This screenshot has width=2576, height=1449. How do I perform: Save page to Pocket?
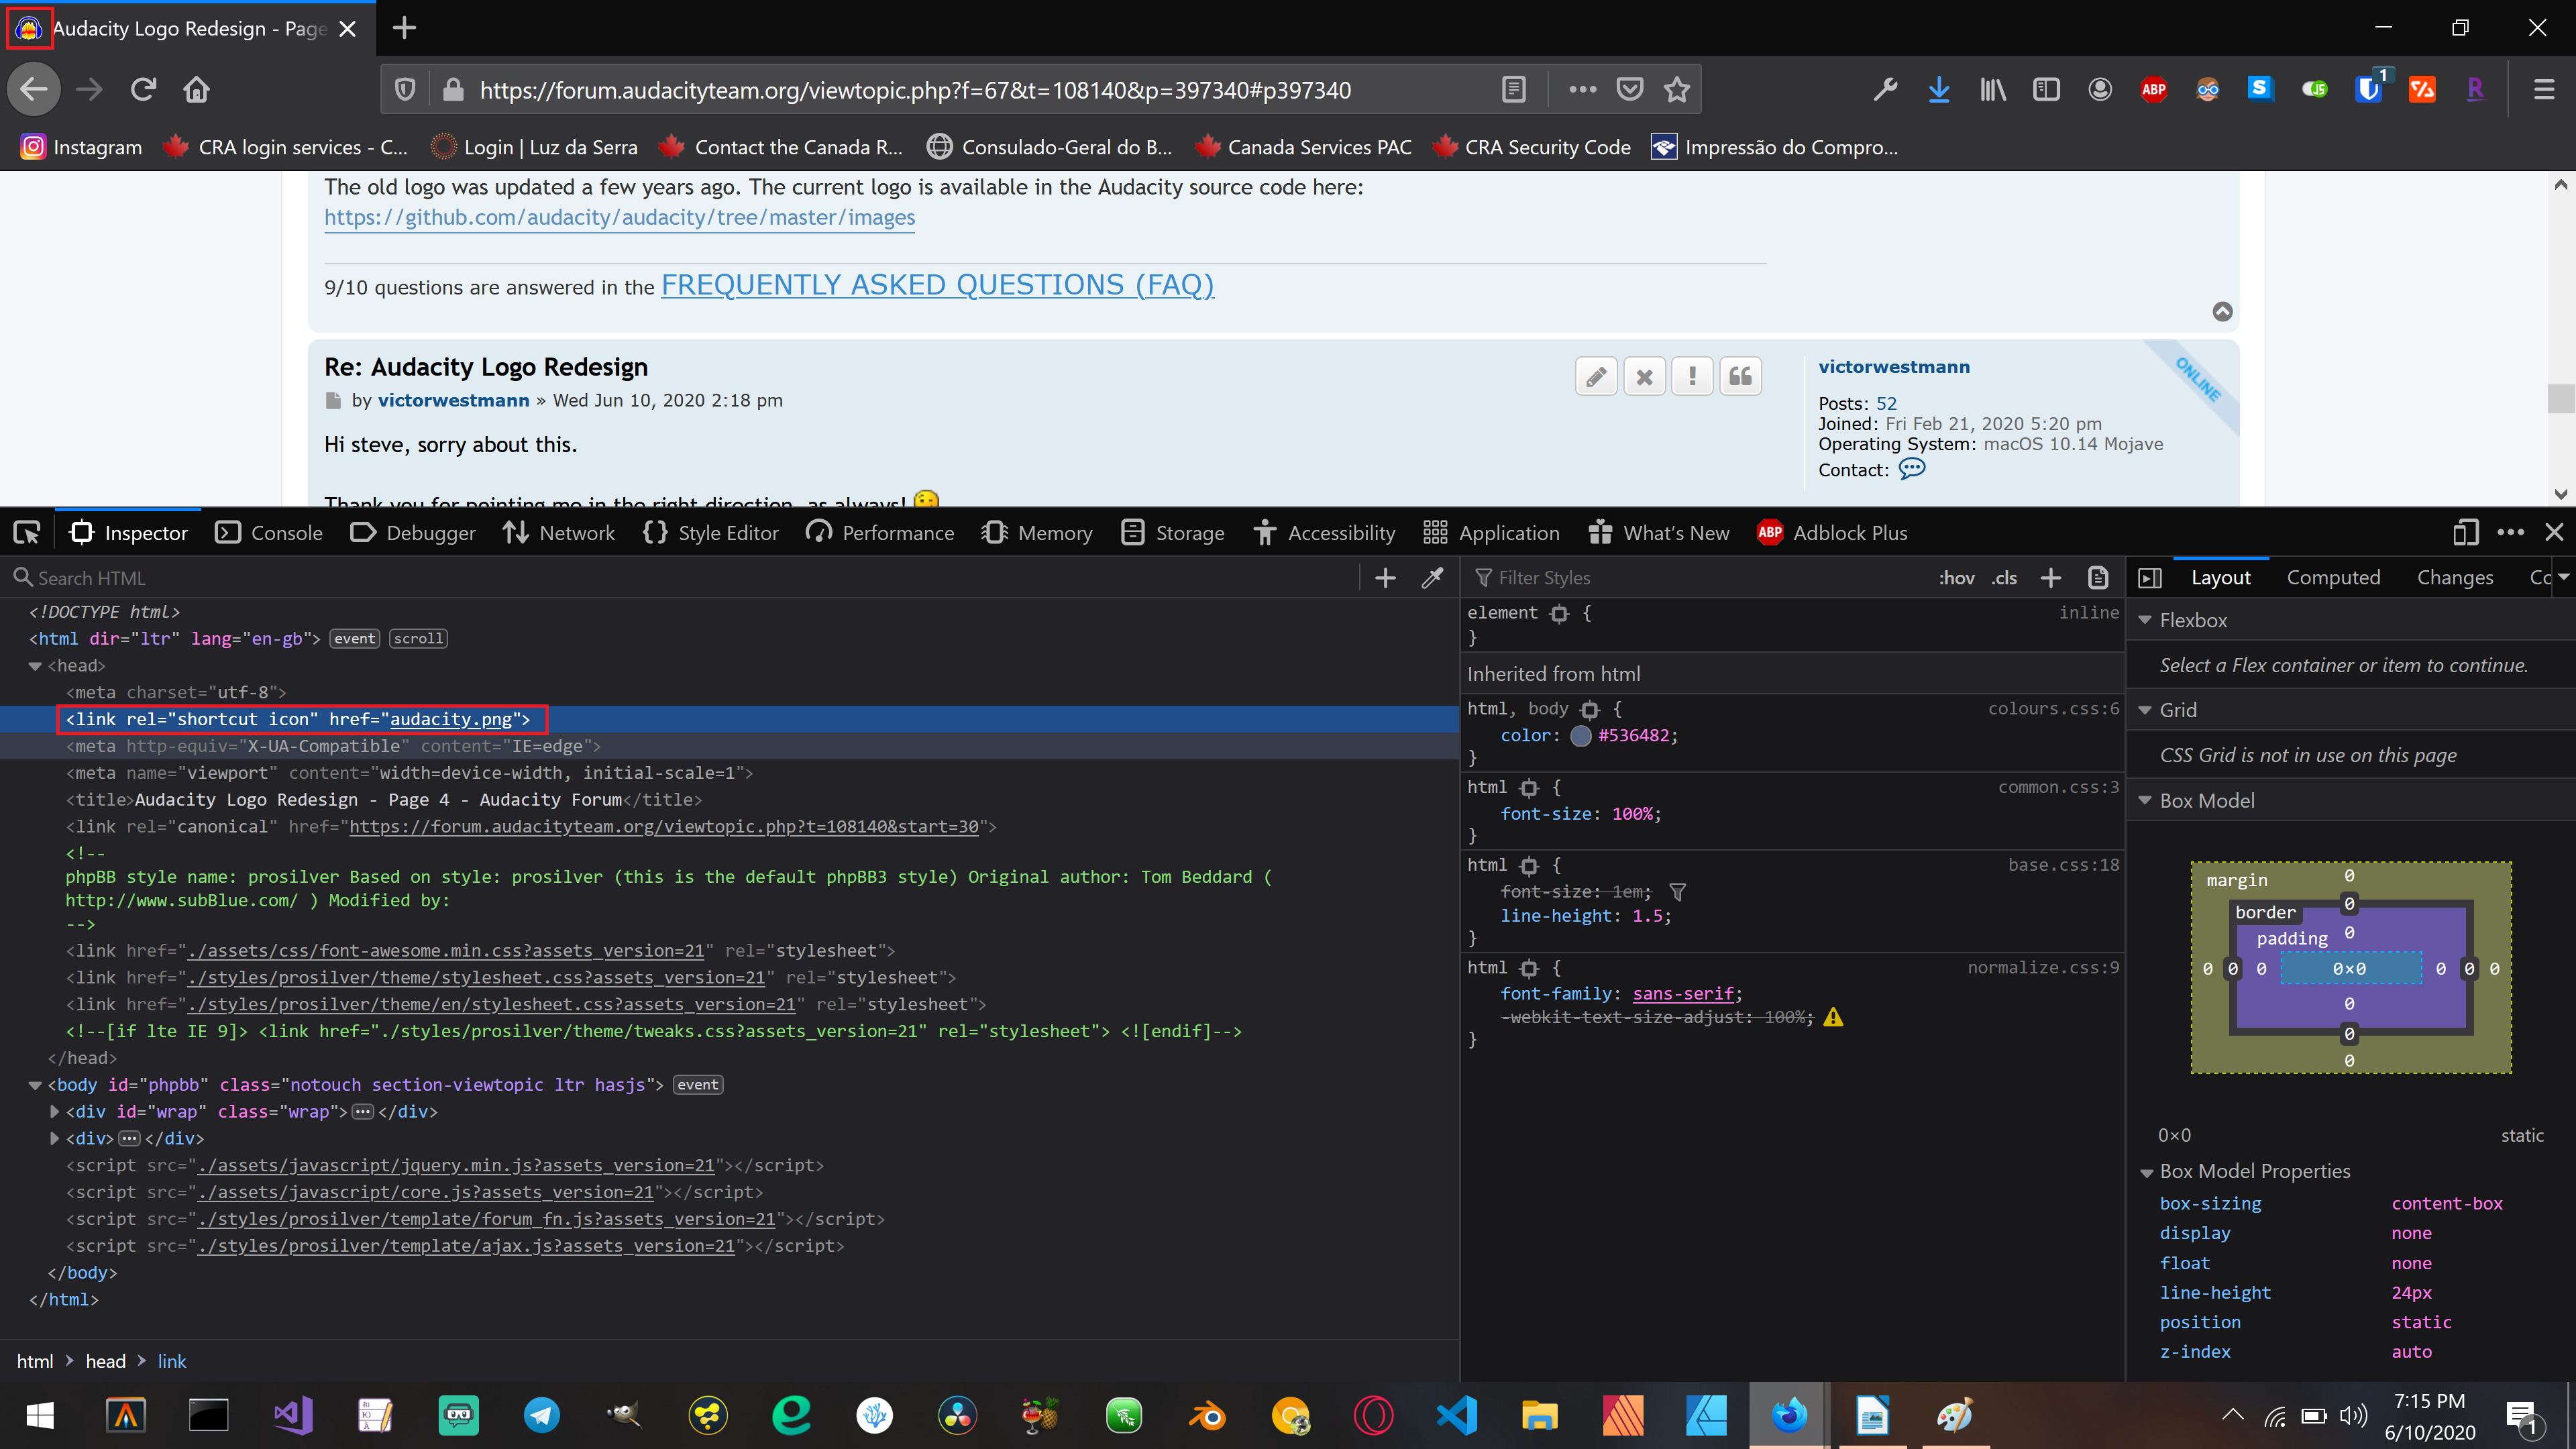pyautogui.click(x=1630, y=90)
